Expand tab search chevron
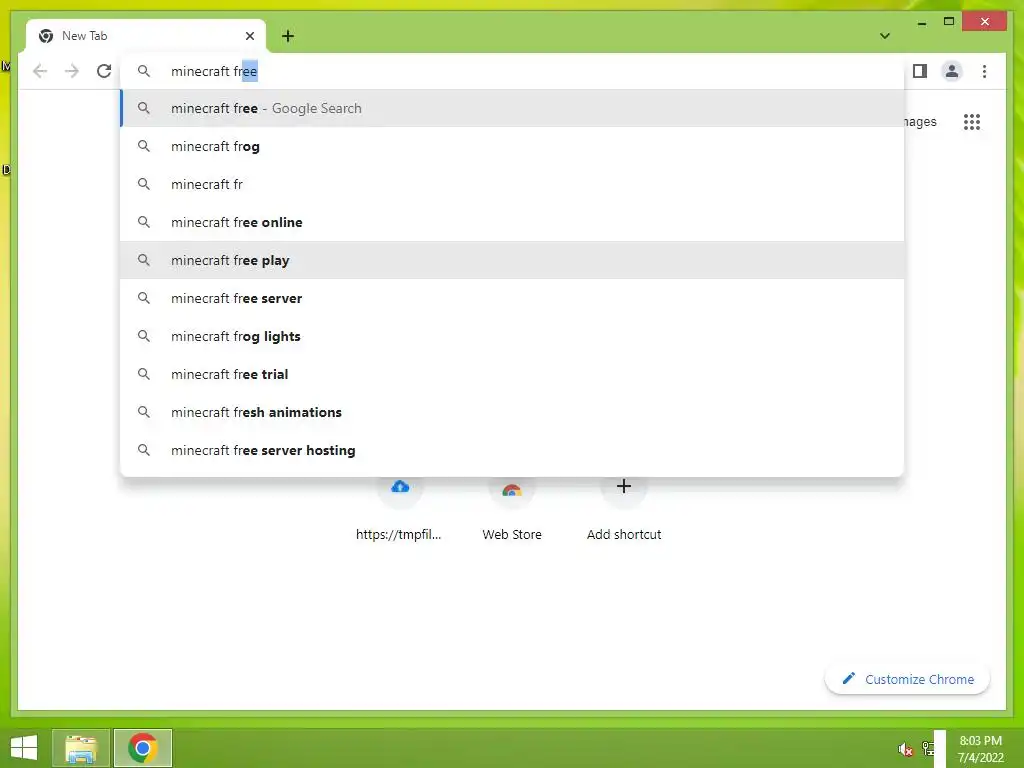Viewport: 1024px width, 768px height. 885,36
